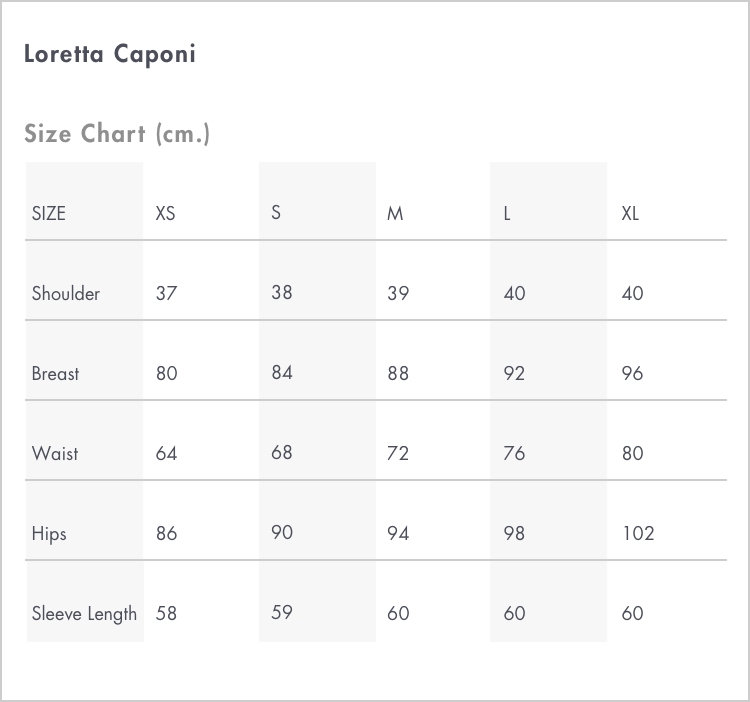Select the Shoulder row label
Screen dimensions: 750x702
click(66, 293)
